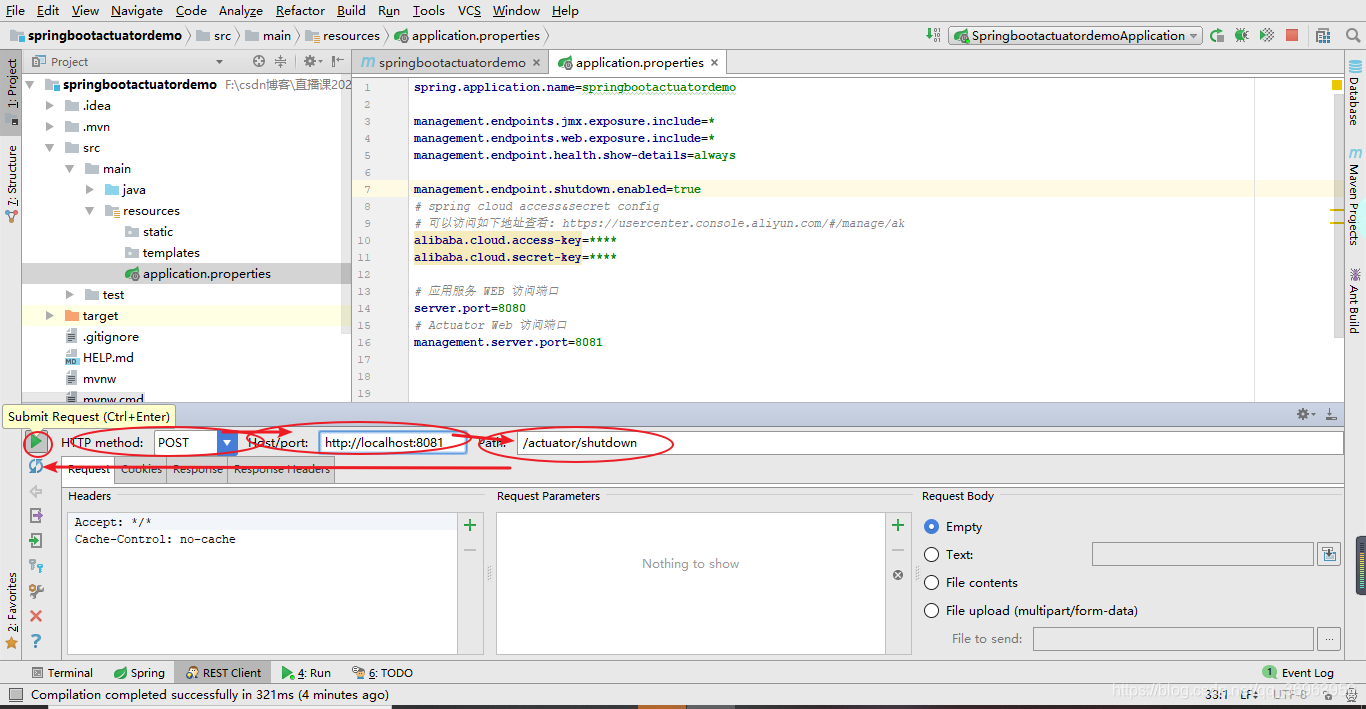Viewport: 1366px width, 709px height.
Task: Stop the running application red square
Action: (x=1292, y=35)
